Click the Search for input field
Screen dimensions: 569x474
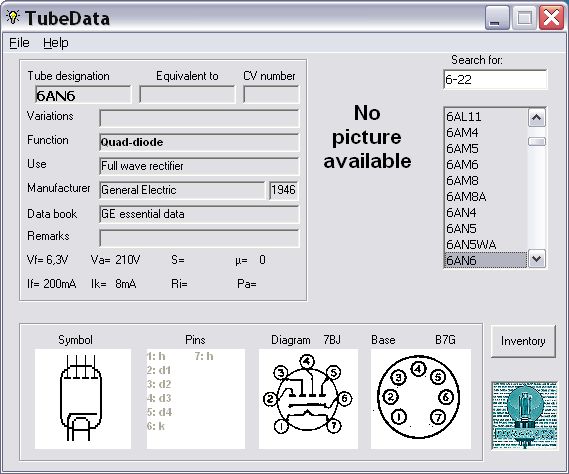coord(495,79)
